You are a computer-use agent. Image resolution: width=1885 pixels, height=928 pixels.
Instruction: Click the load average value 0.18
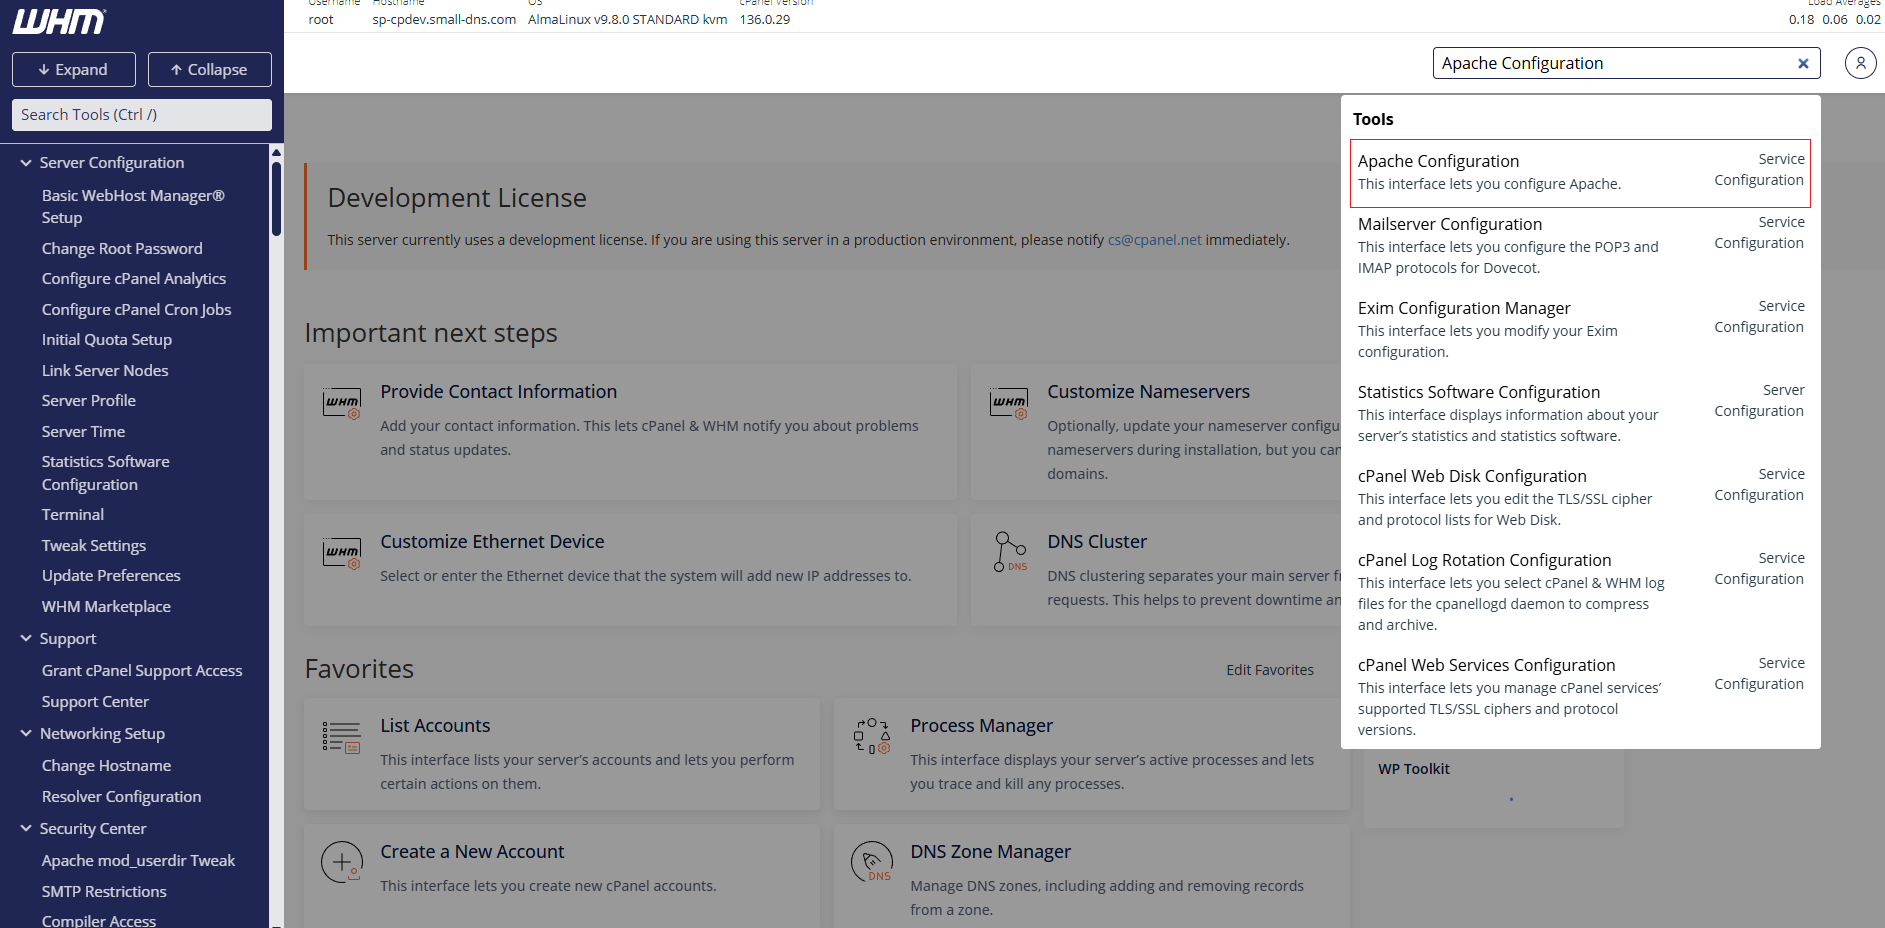tap(1802, 19)
